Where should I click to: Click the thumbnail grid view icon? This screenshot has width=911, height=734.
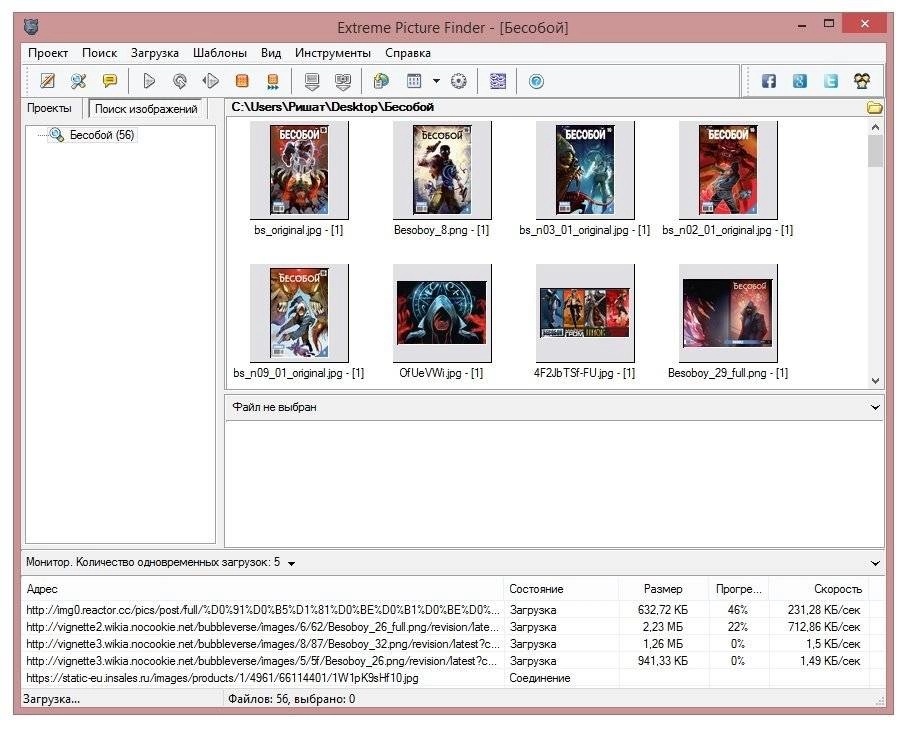414,81
